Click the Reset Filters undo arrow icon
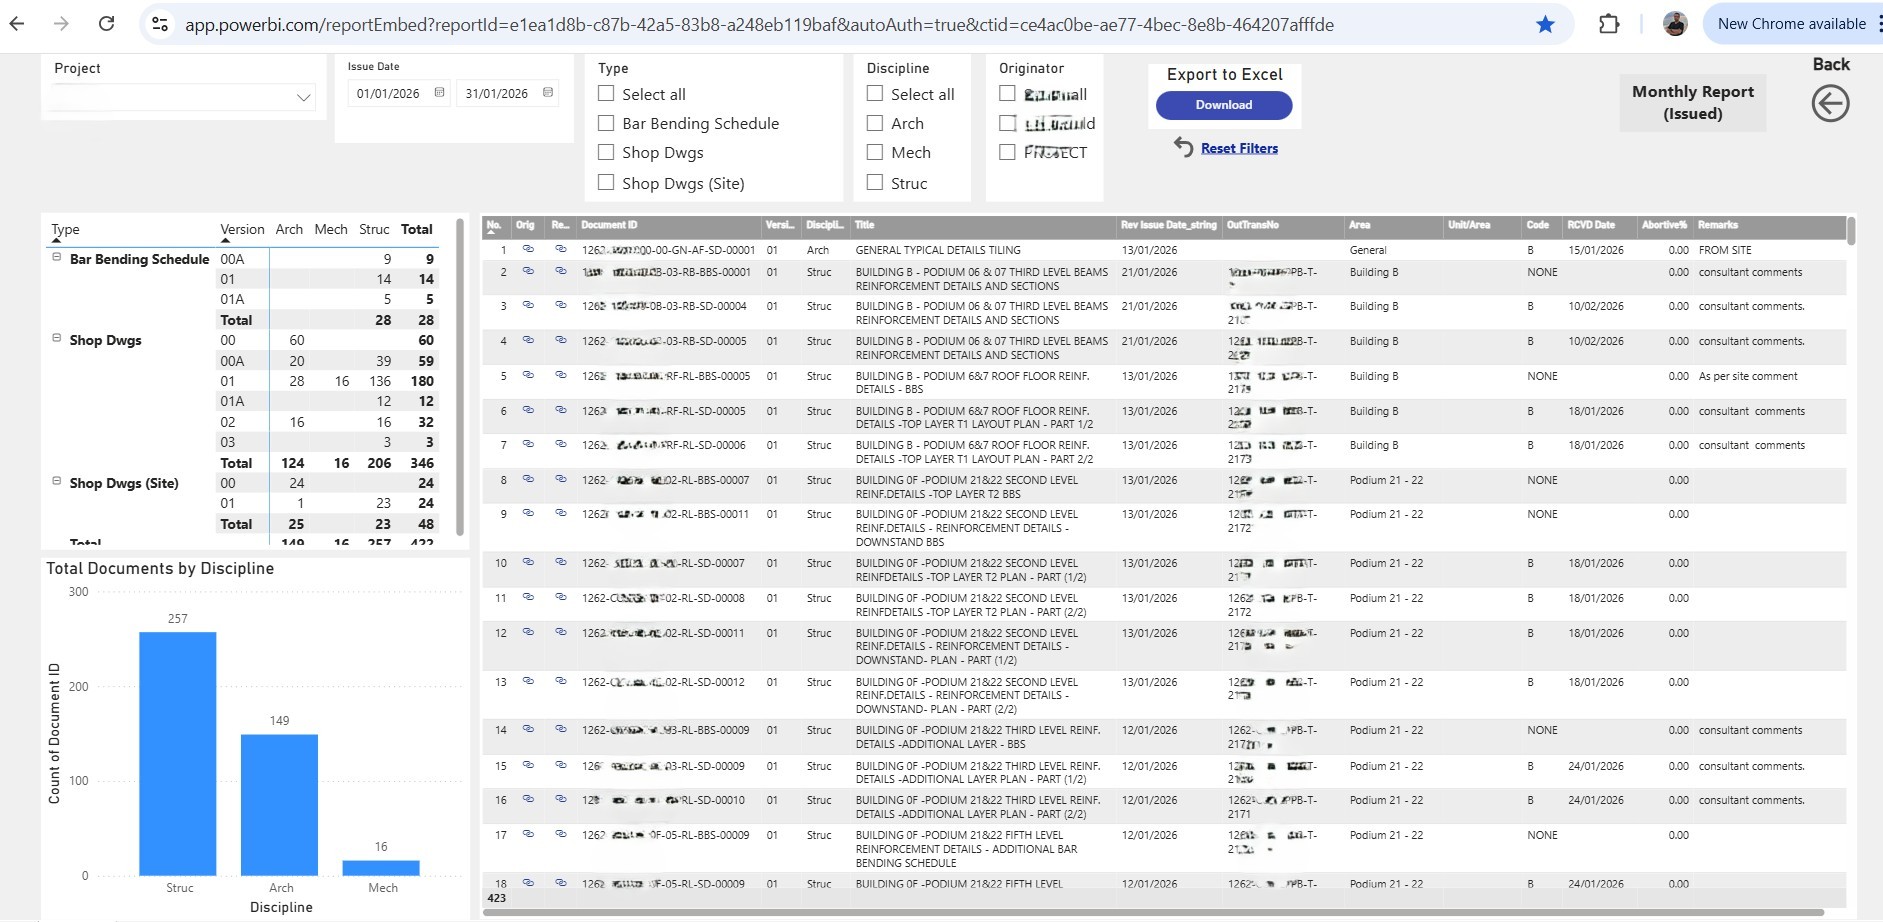The height and width of the screenshot is (922, 1883). 1183,147
